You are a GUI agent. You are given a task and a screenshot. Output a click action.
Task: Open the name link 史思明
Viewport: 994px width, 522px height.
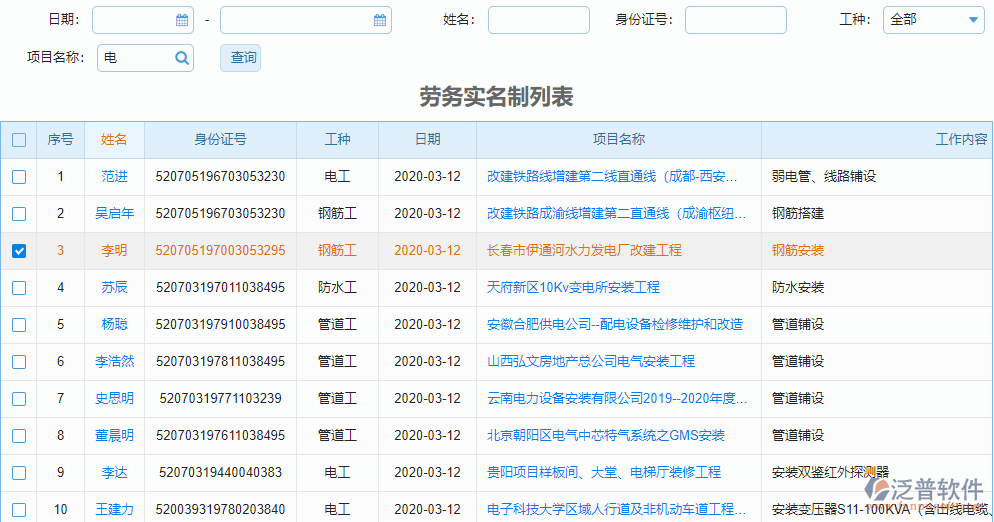click(115, 399)
